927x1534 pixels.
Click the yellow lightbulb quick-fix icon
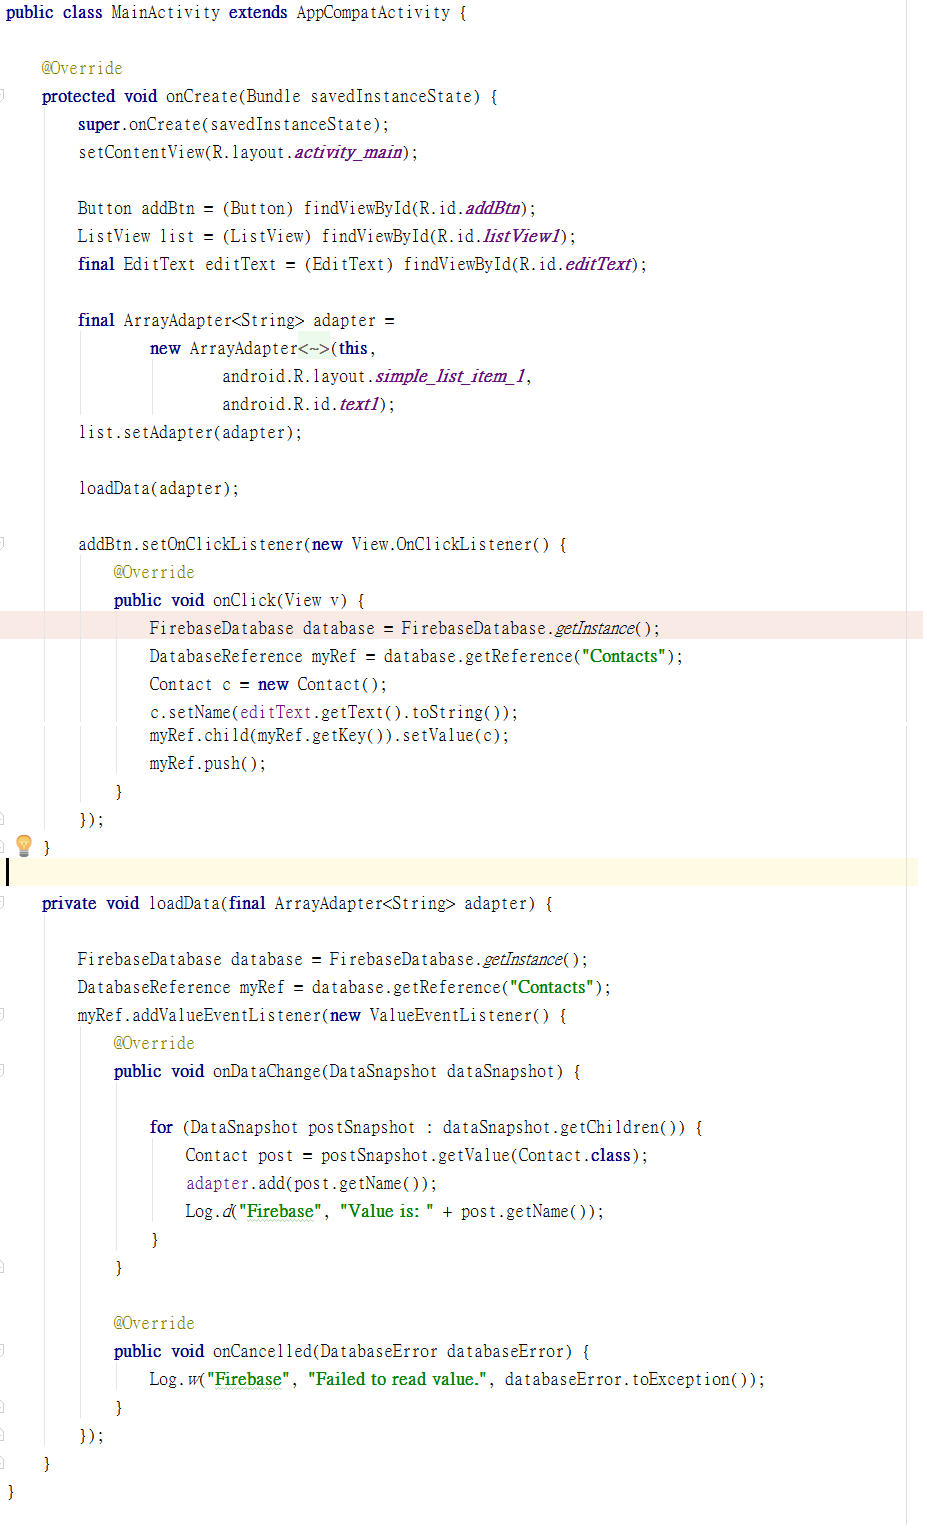click(x=24, y=845)
